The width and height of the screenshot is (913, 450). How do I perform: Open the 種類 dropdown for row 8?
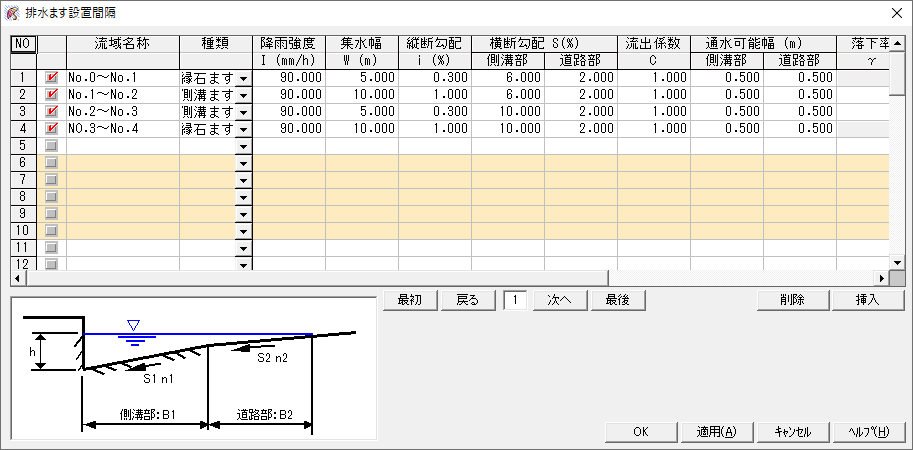click(x=243, y=196)
